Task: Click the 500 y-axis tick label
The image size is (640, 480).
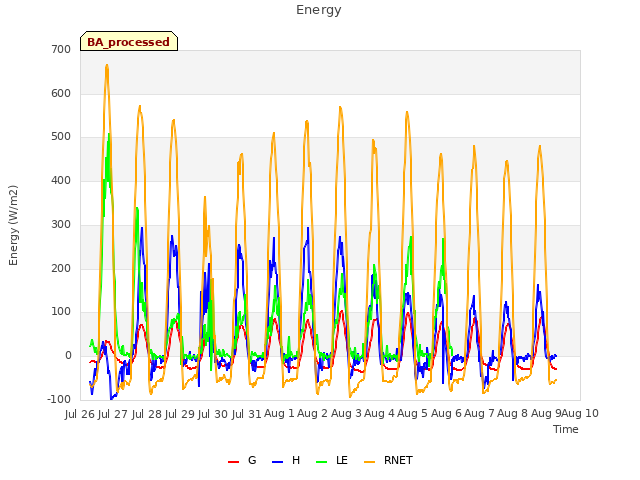Action: pyautogui.click(x=61, y=137)
